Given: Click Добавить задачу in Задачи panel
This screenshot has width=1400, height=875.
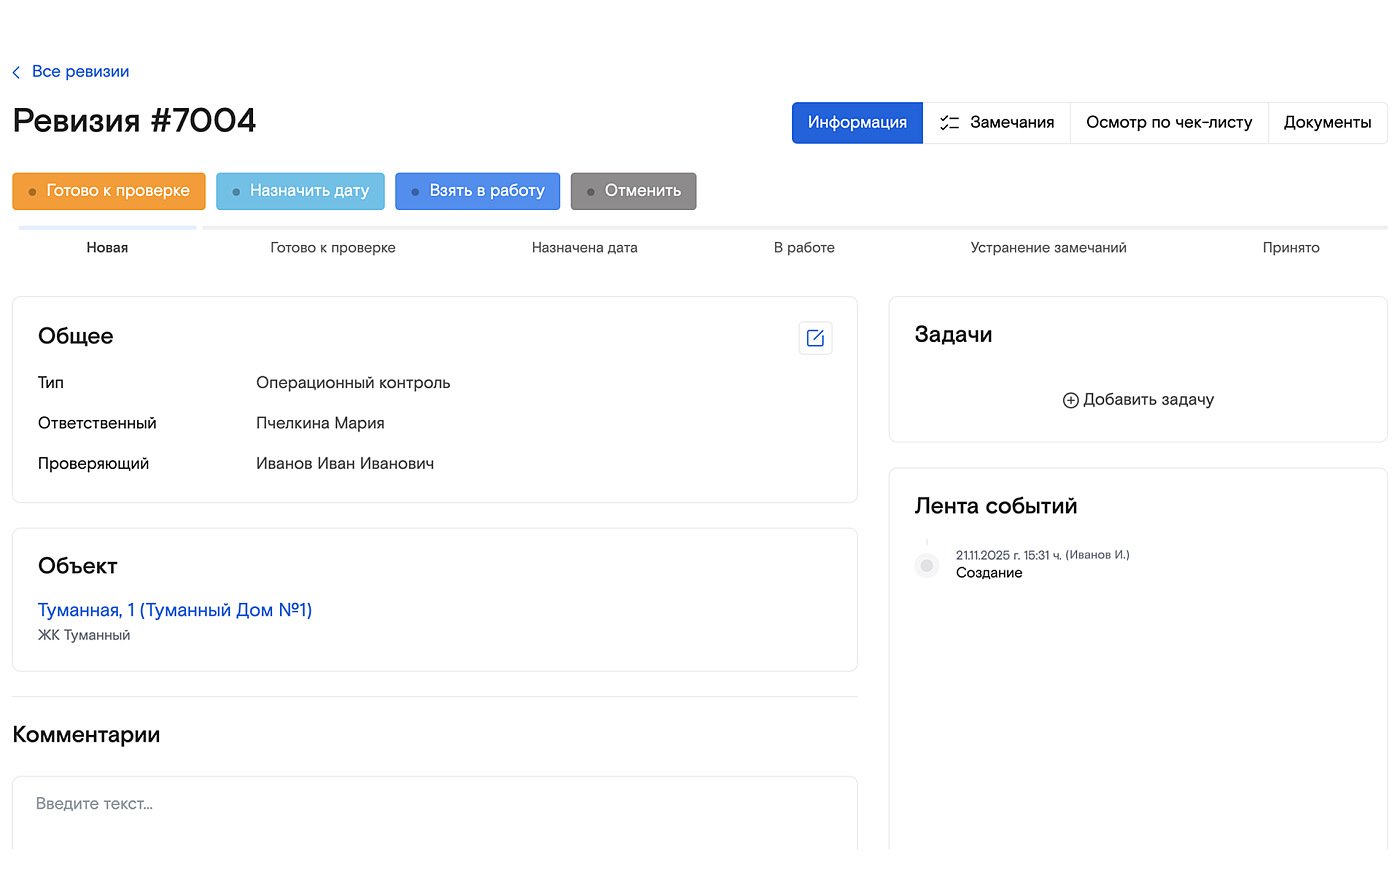Looking at the screenshot, I should pos(1148,400).
